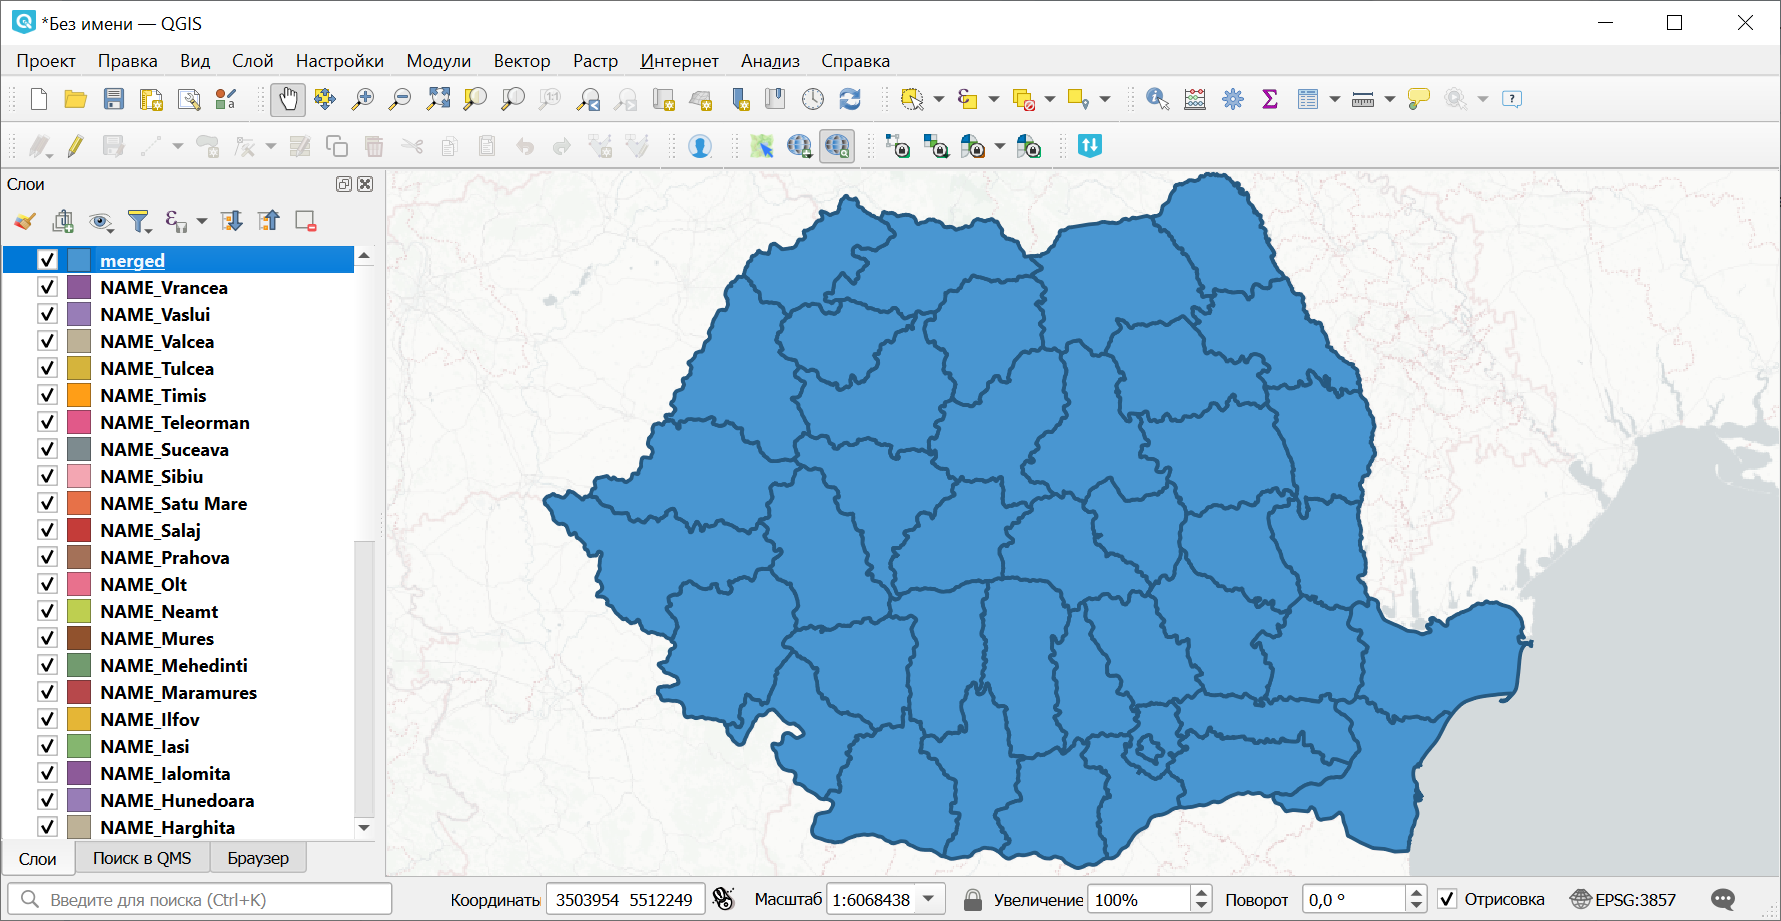The height and width of the screenshot is (921, 1781).
Task: Expand the measure tool dropdown arrow
Action: pos(1389,99)
